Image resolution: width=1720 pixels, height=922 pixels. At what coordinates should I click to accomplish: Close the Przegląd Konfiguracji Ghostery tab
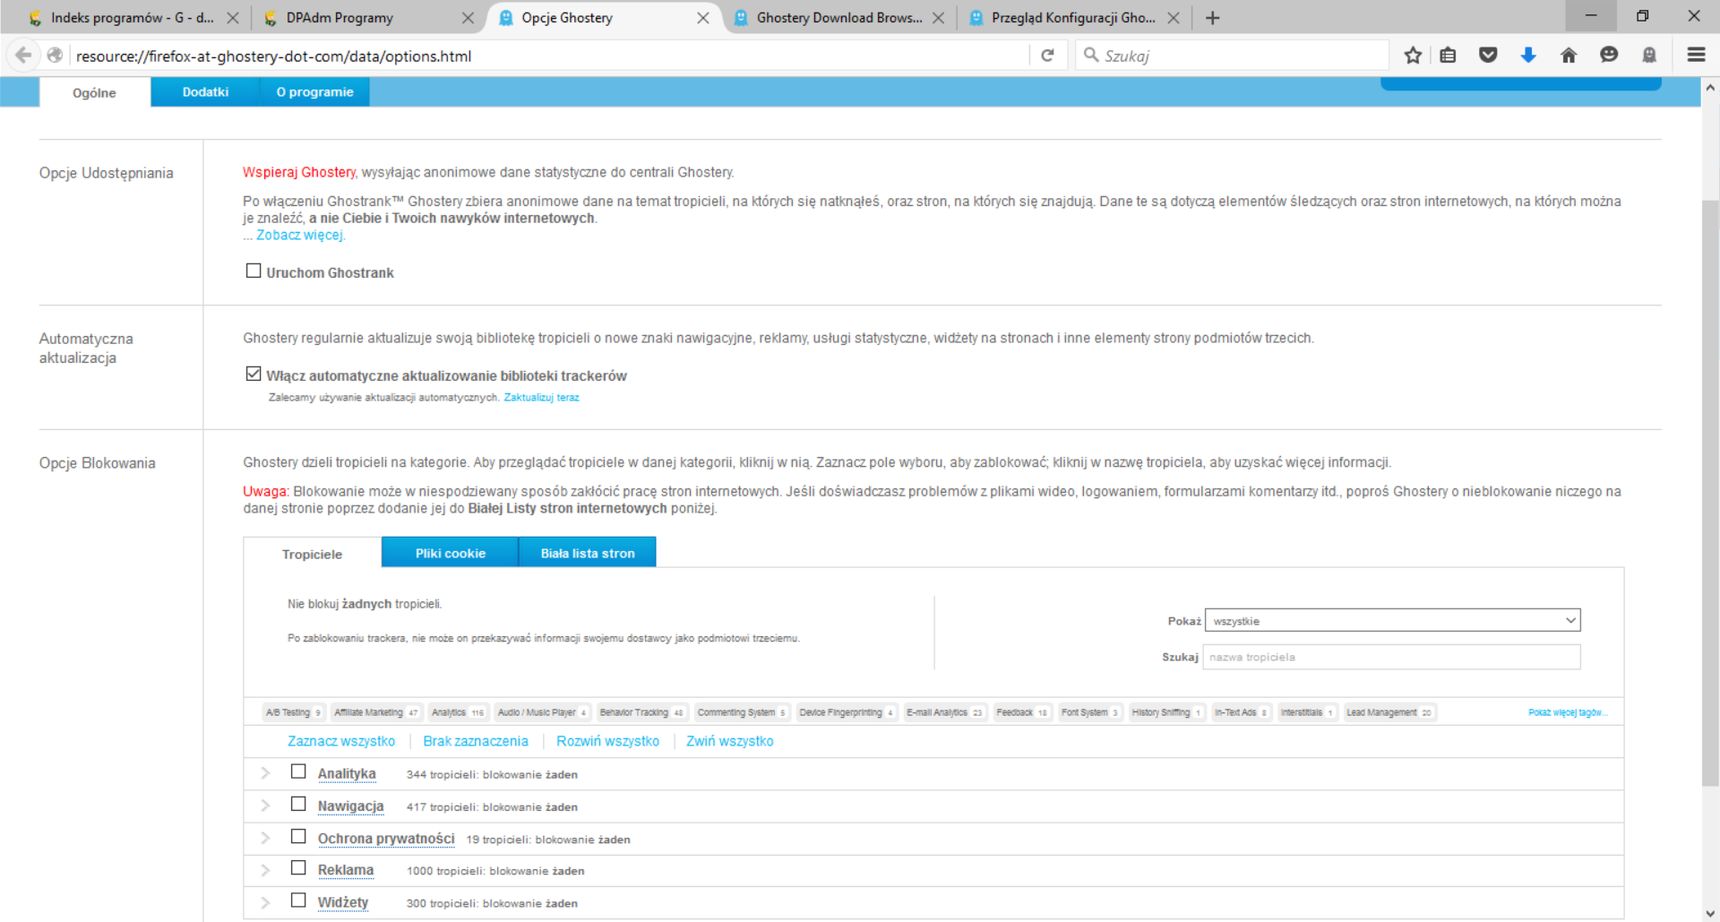(1173, 18)
